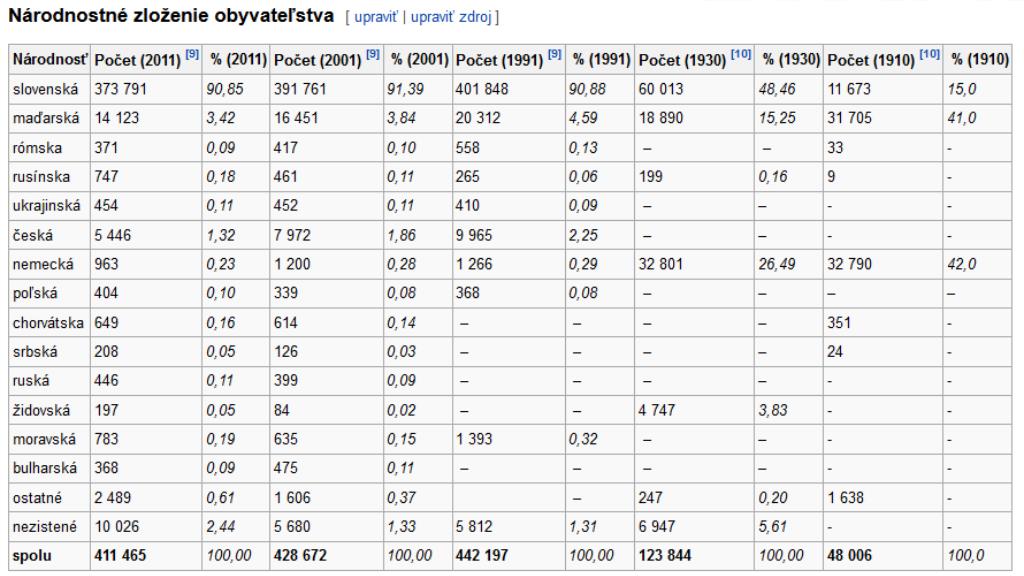Click the 'Národnosť' column header

[x=50, y=59]
